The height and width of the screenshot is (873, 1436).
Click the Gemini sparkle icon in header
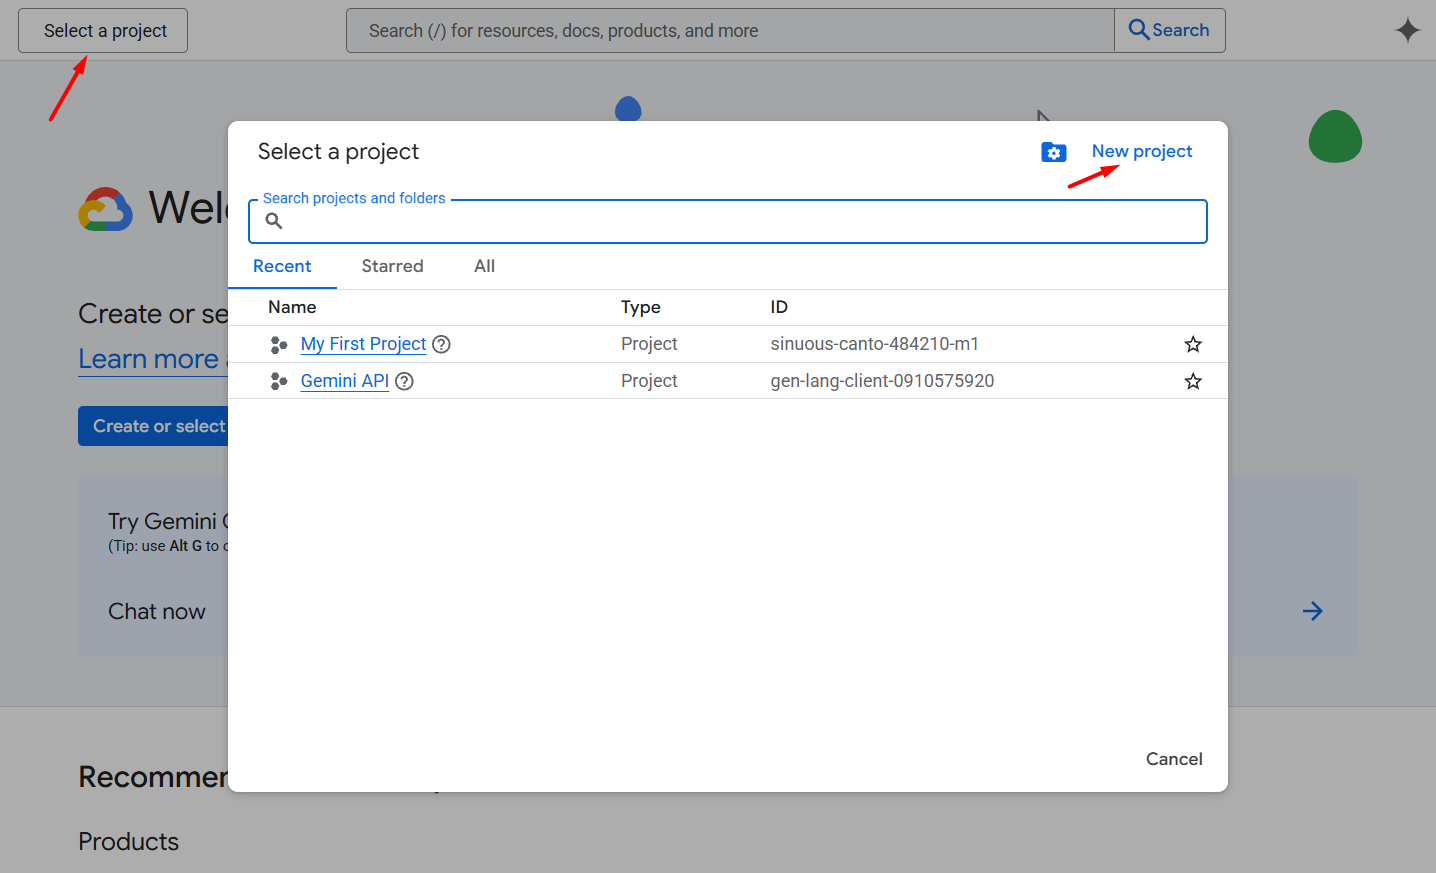click(x=1407, y=31)
